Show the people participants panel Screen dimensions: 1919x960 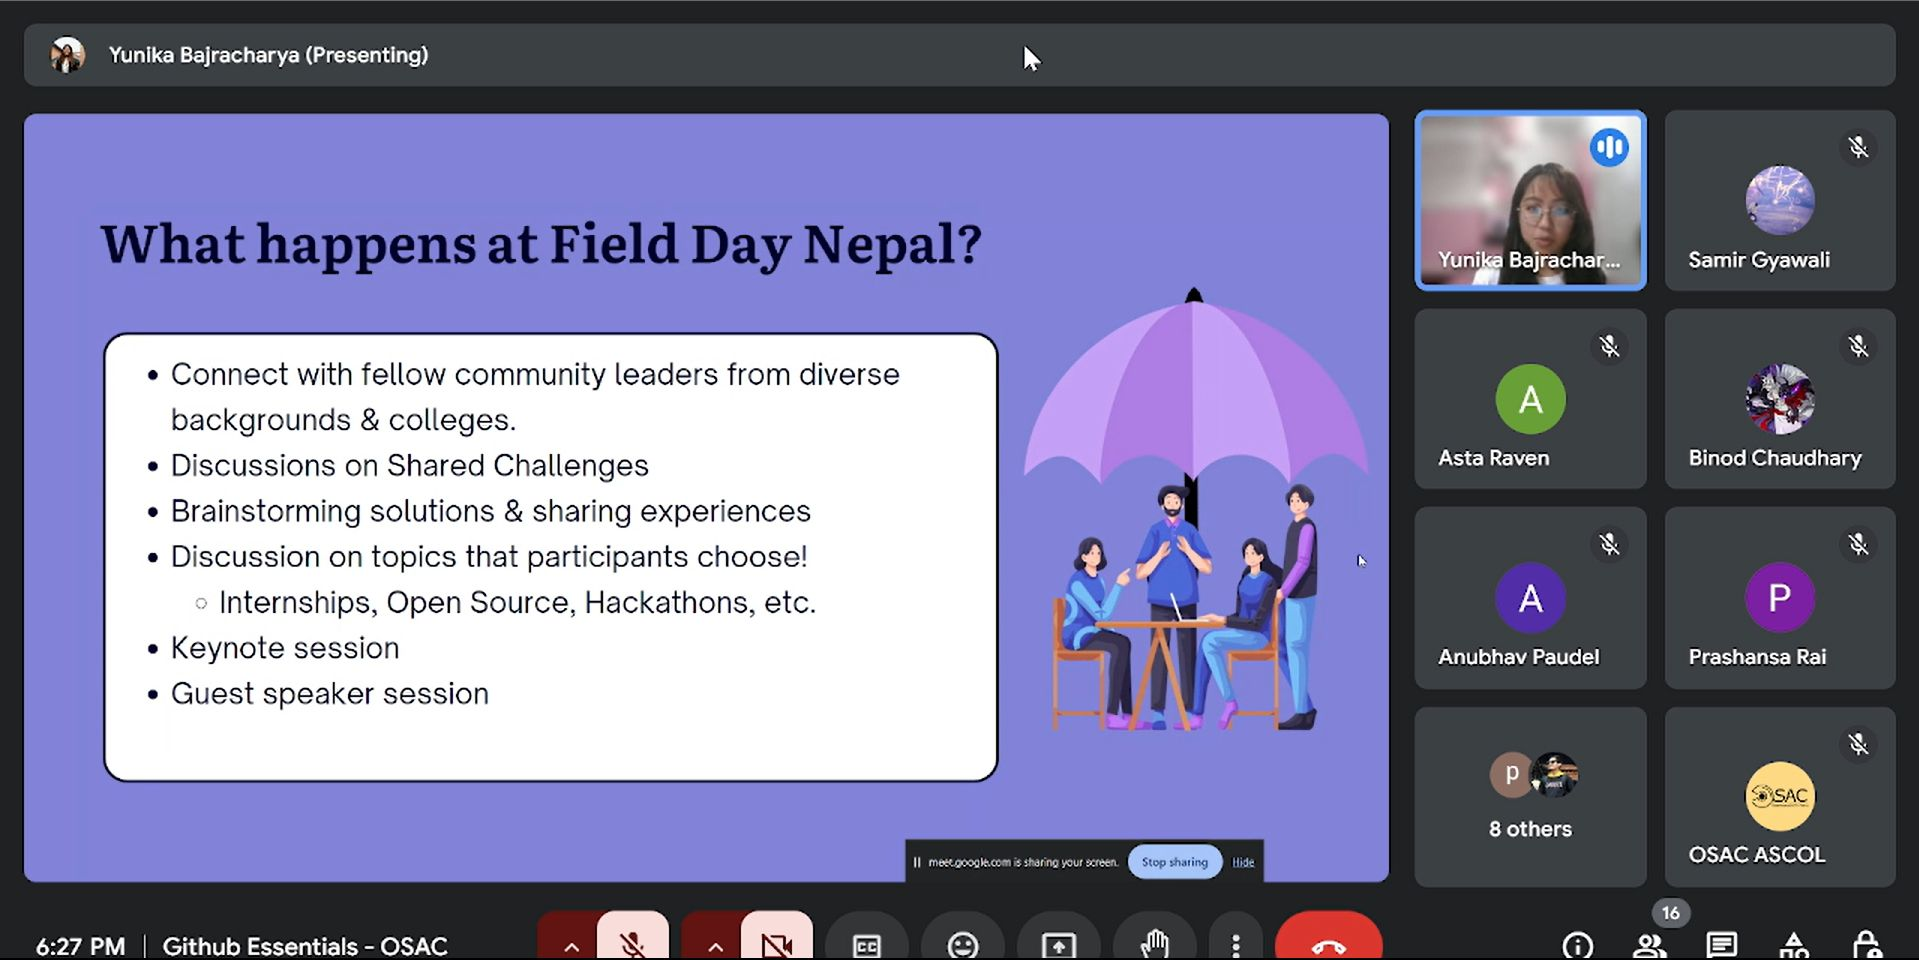click(x=1649, y=944)
